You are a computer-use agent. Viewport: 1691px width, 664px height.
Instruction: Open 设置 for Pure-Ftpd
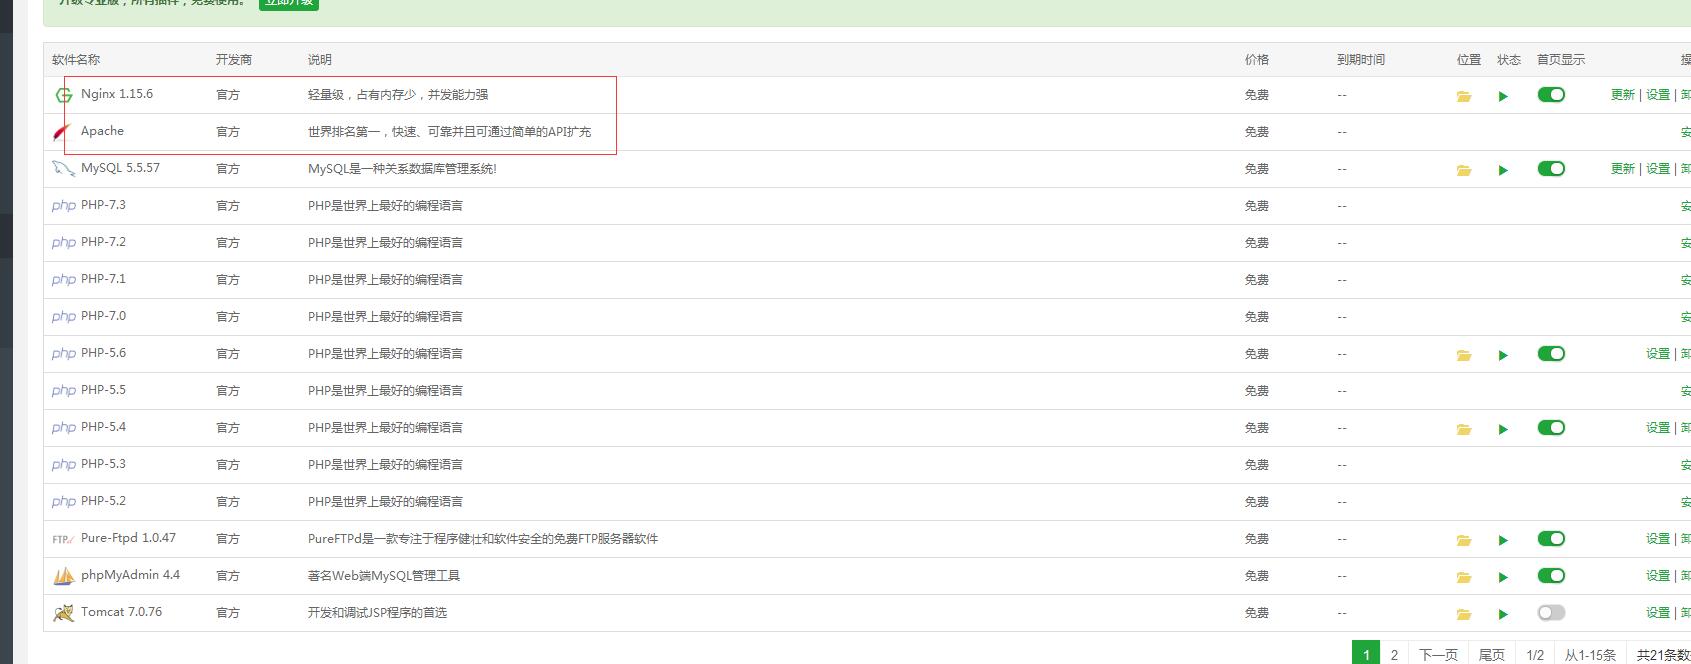pyautogui.click(x=1658, y=539)
